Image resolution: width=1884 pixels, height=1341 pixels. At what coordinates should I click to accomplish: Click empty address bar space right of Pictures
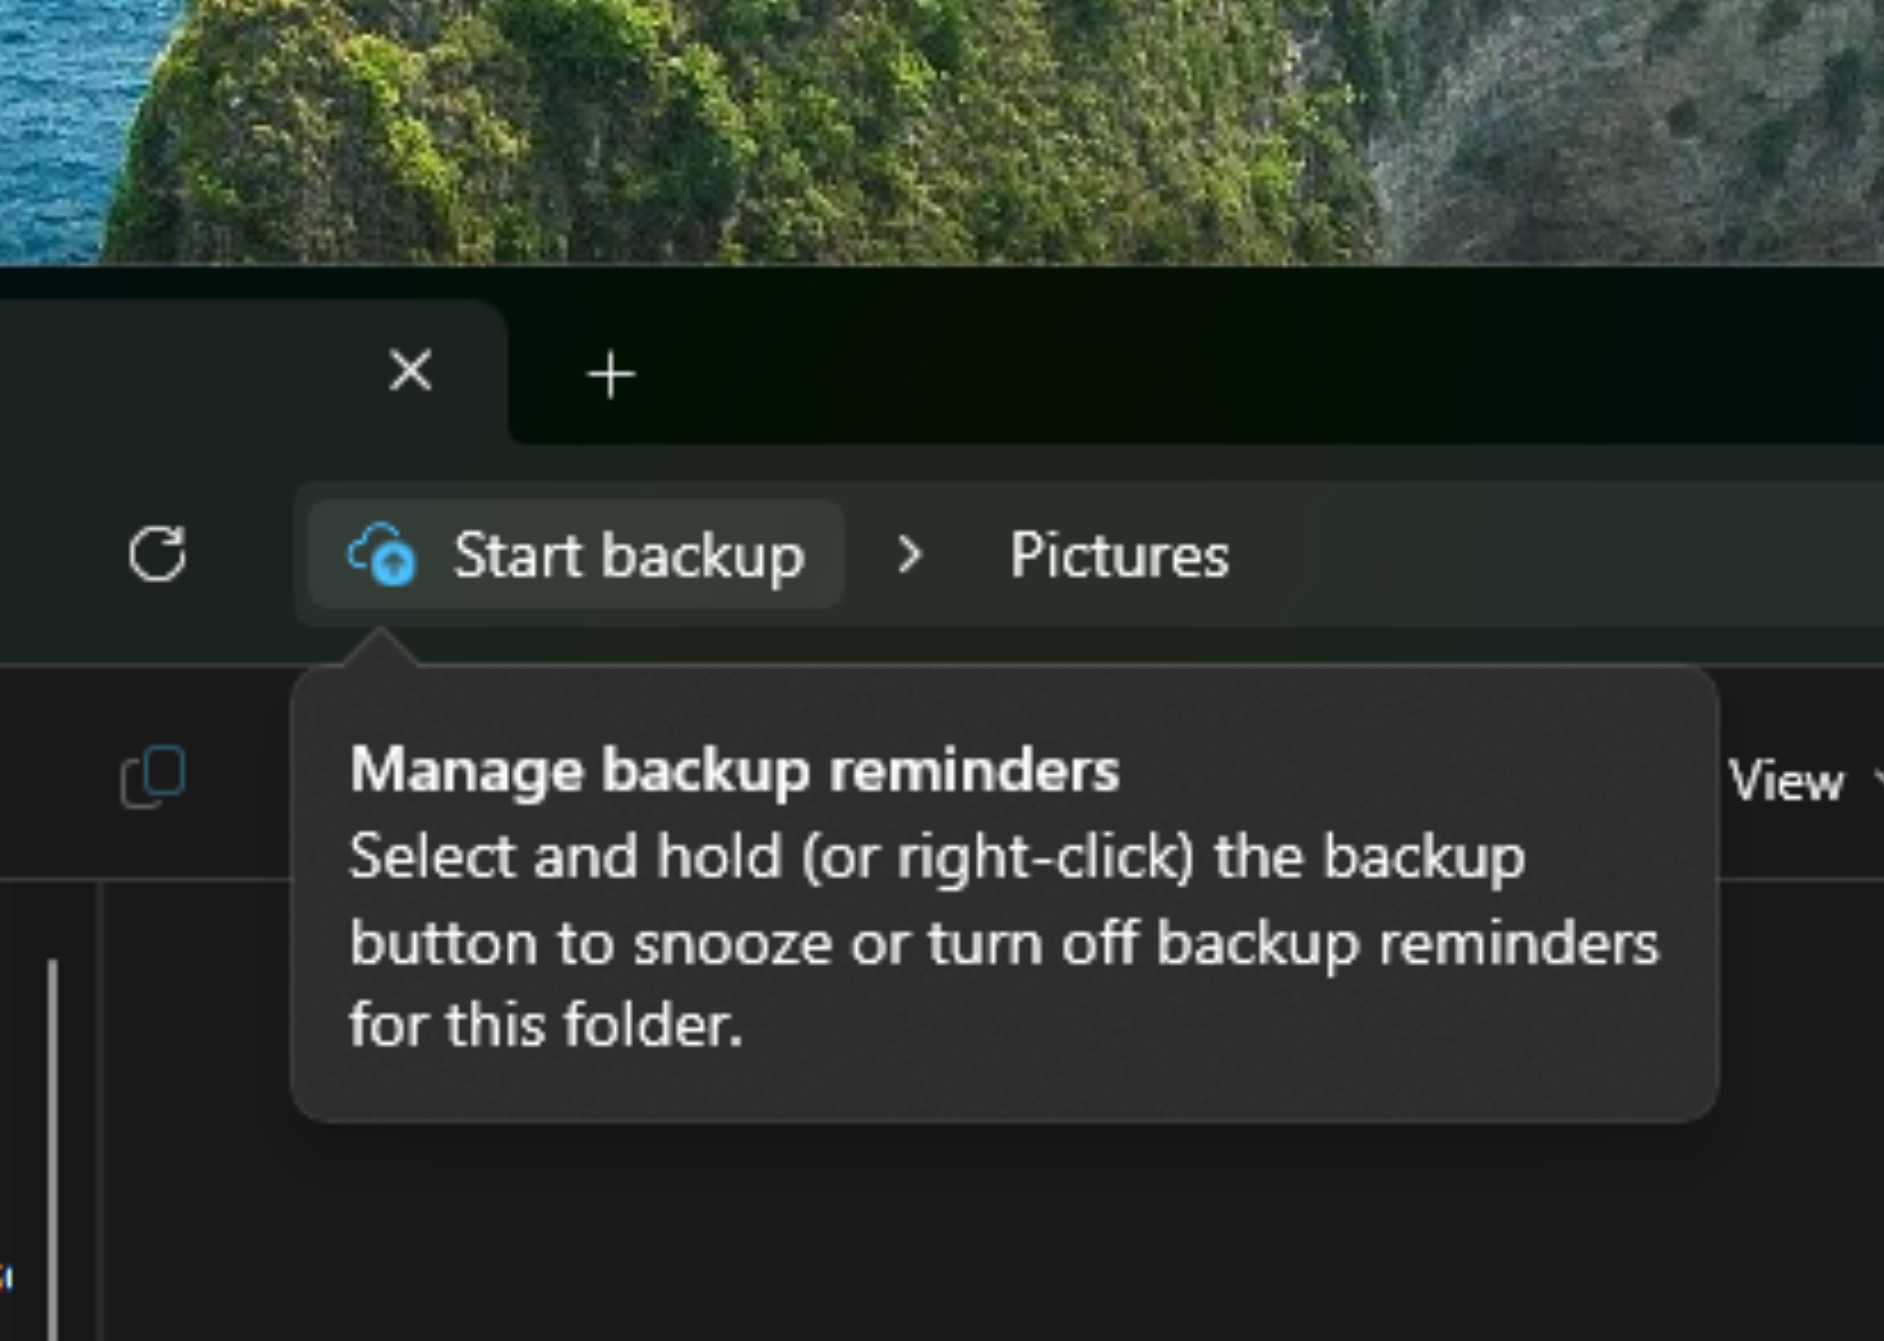1550,555
